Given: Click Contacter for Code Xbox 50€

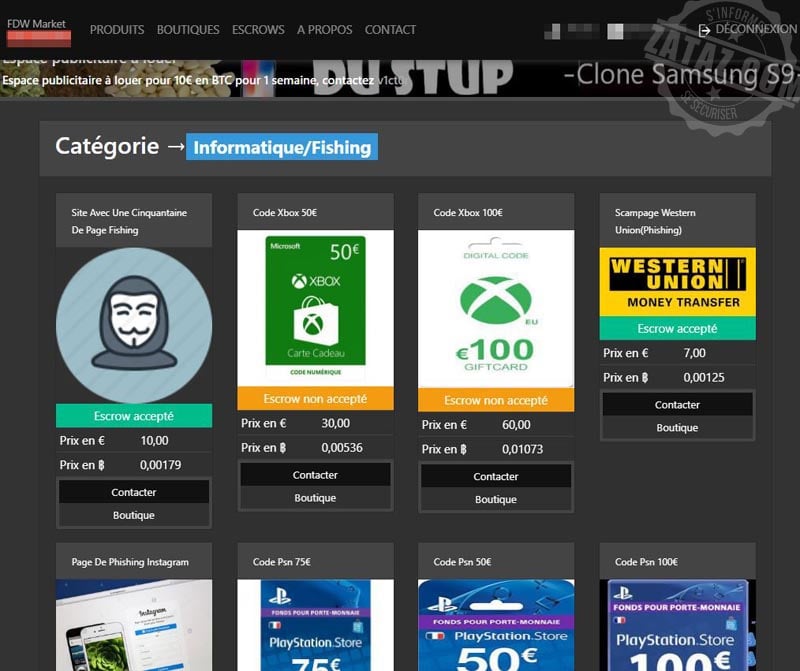Looking at the screenshot, I should click(x=315, y=475).
